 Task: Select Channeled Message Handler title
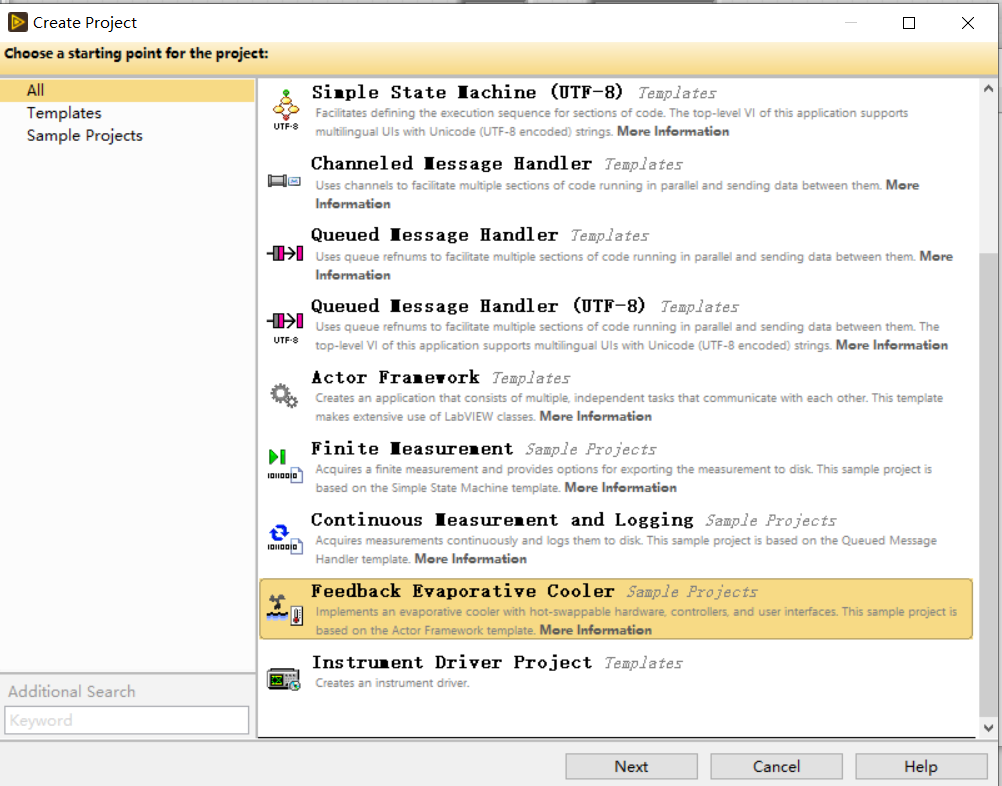click(x=451, y=164)
